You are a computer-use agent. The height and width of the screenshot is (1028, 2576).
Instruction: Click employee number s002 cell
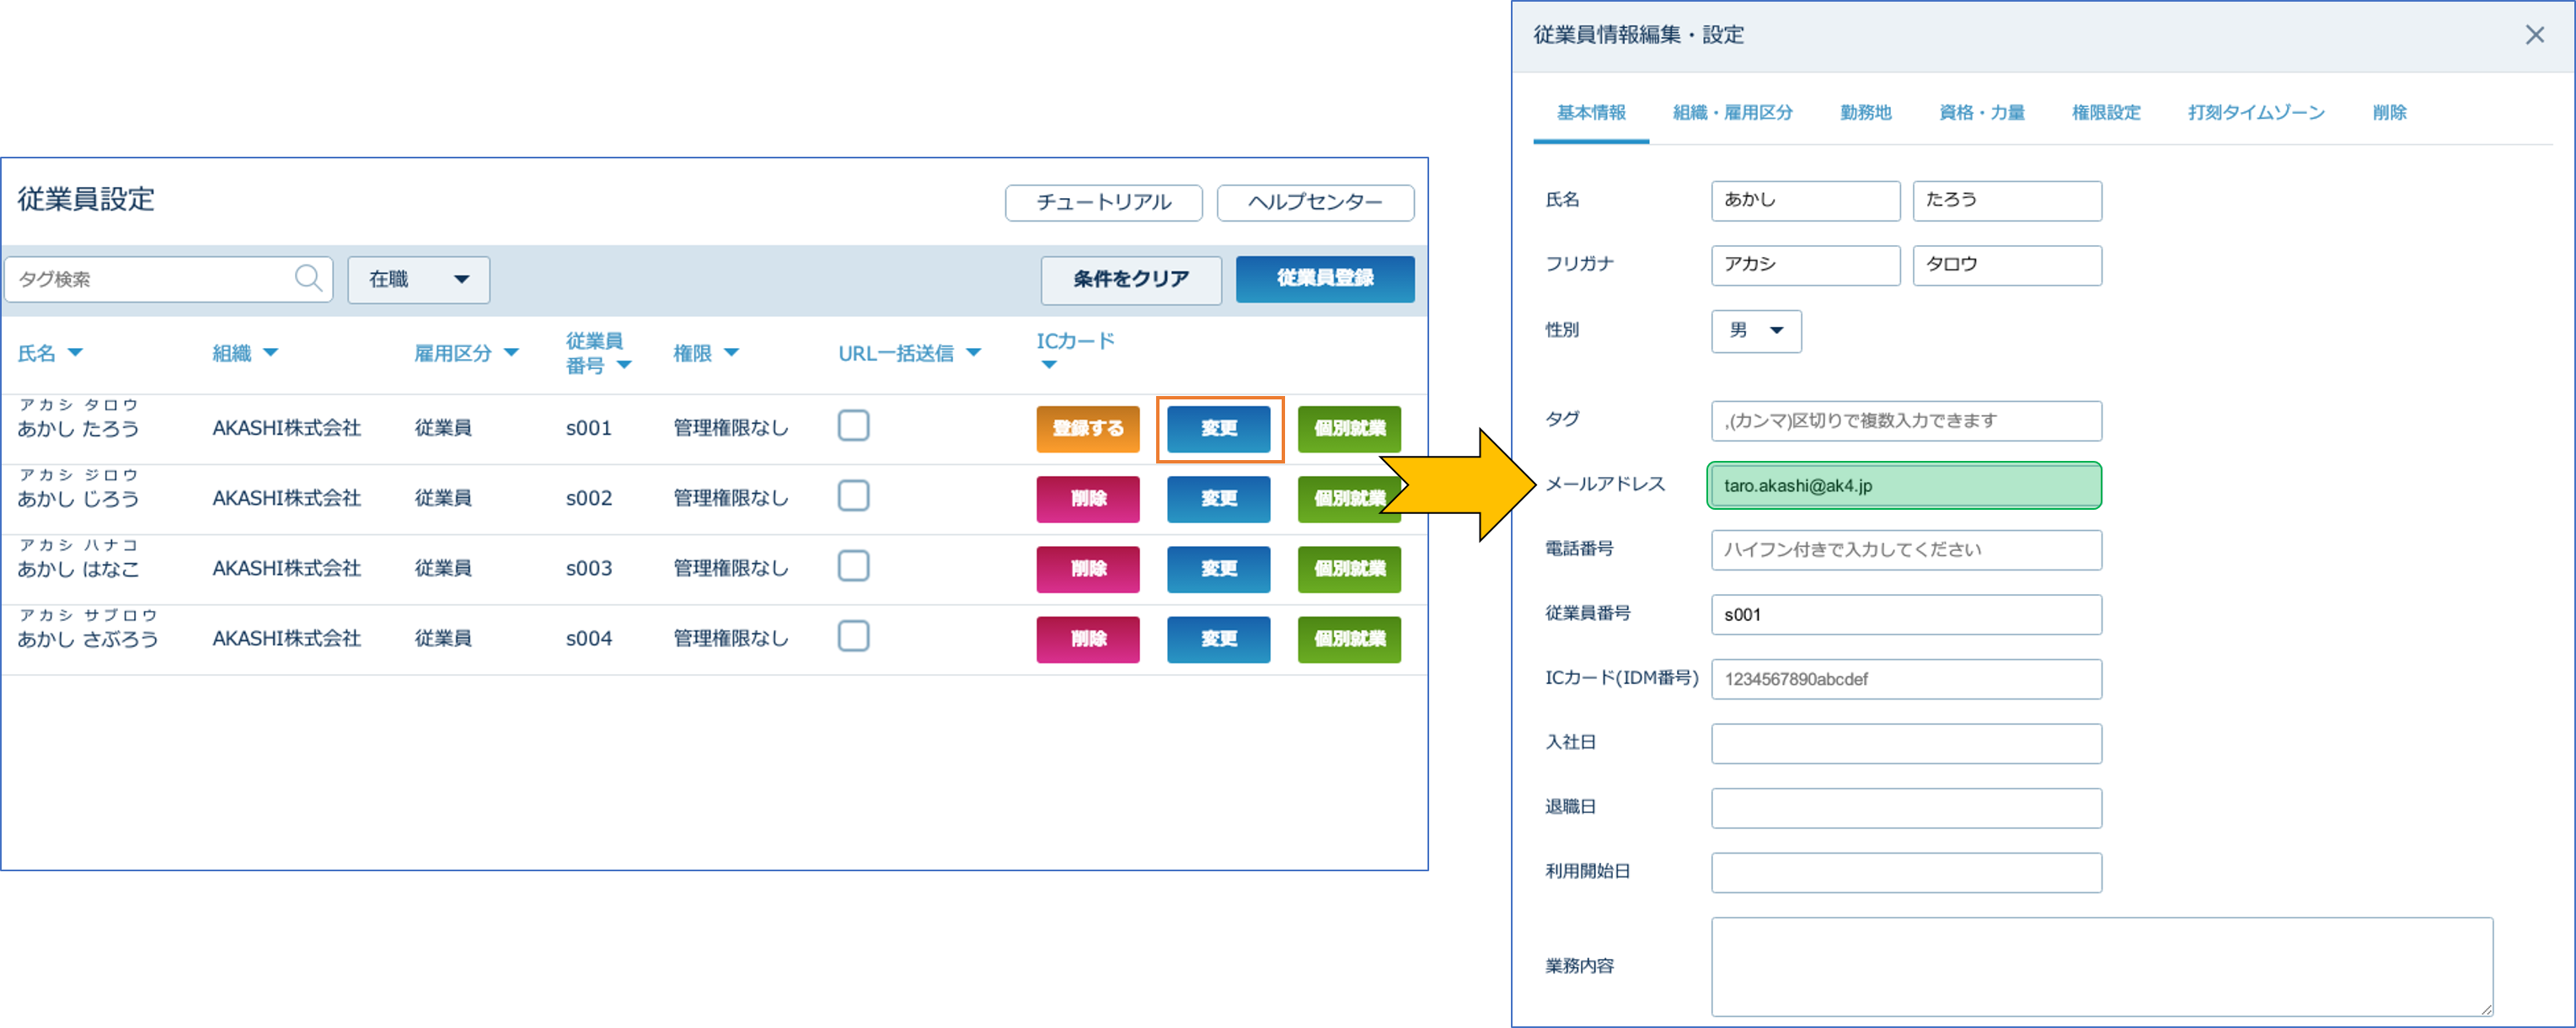click(588, 499)
